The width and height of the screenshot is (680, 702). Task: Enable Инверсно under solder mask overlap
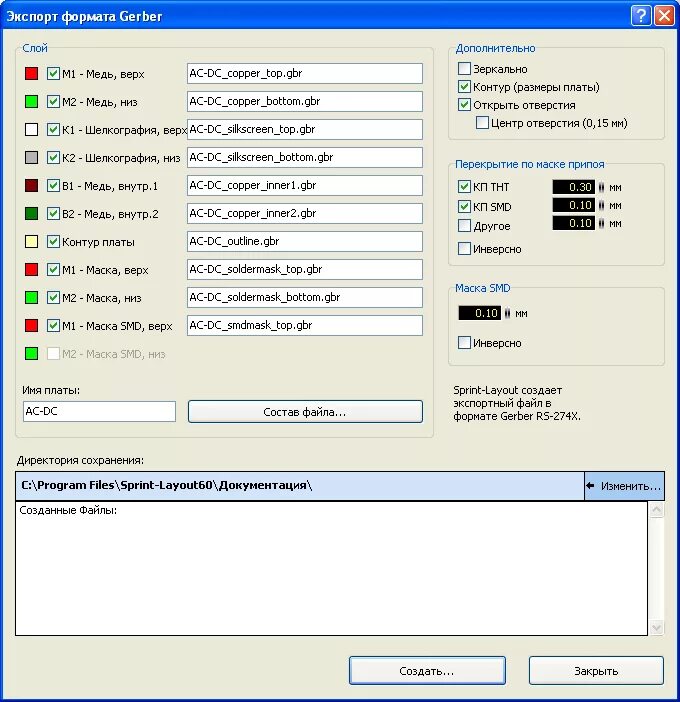coord(464,248)
